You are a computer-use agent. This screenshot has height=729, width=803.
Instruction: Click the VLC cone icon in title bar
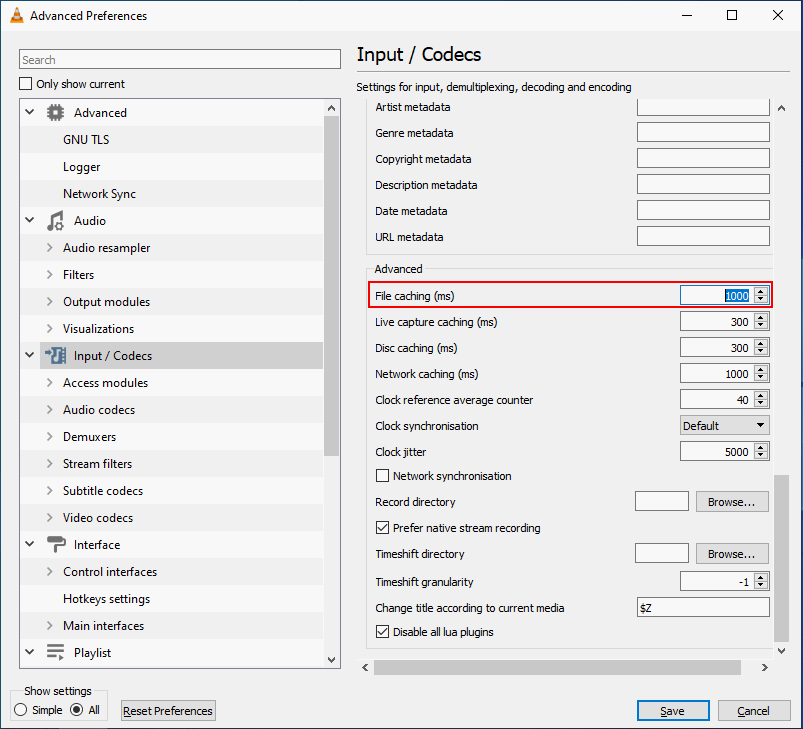[17, 15]
